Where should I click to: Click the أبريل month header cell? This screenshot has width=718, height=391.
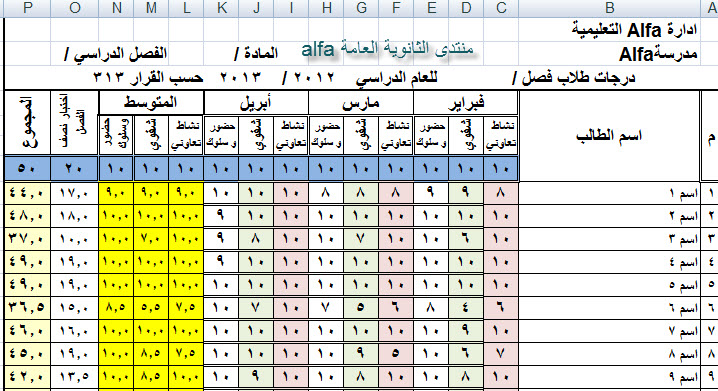tap(256, 103)
